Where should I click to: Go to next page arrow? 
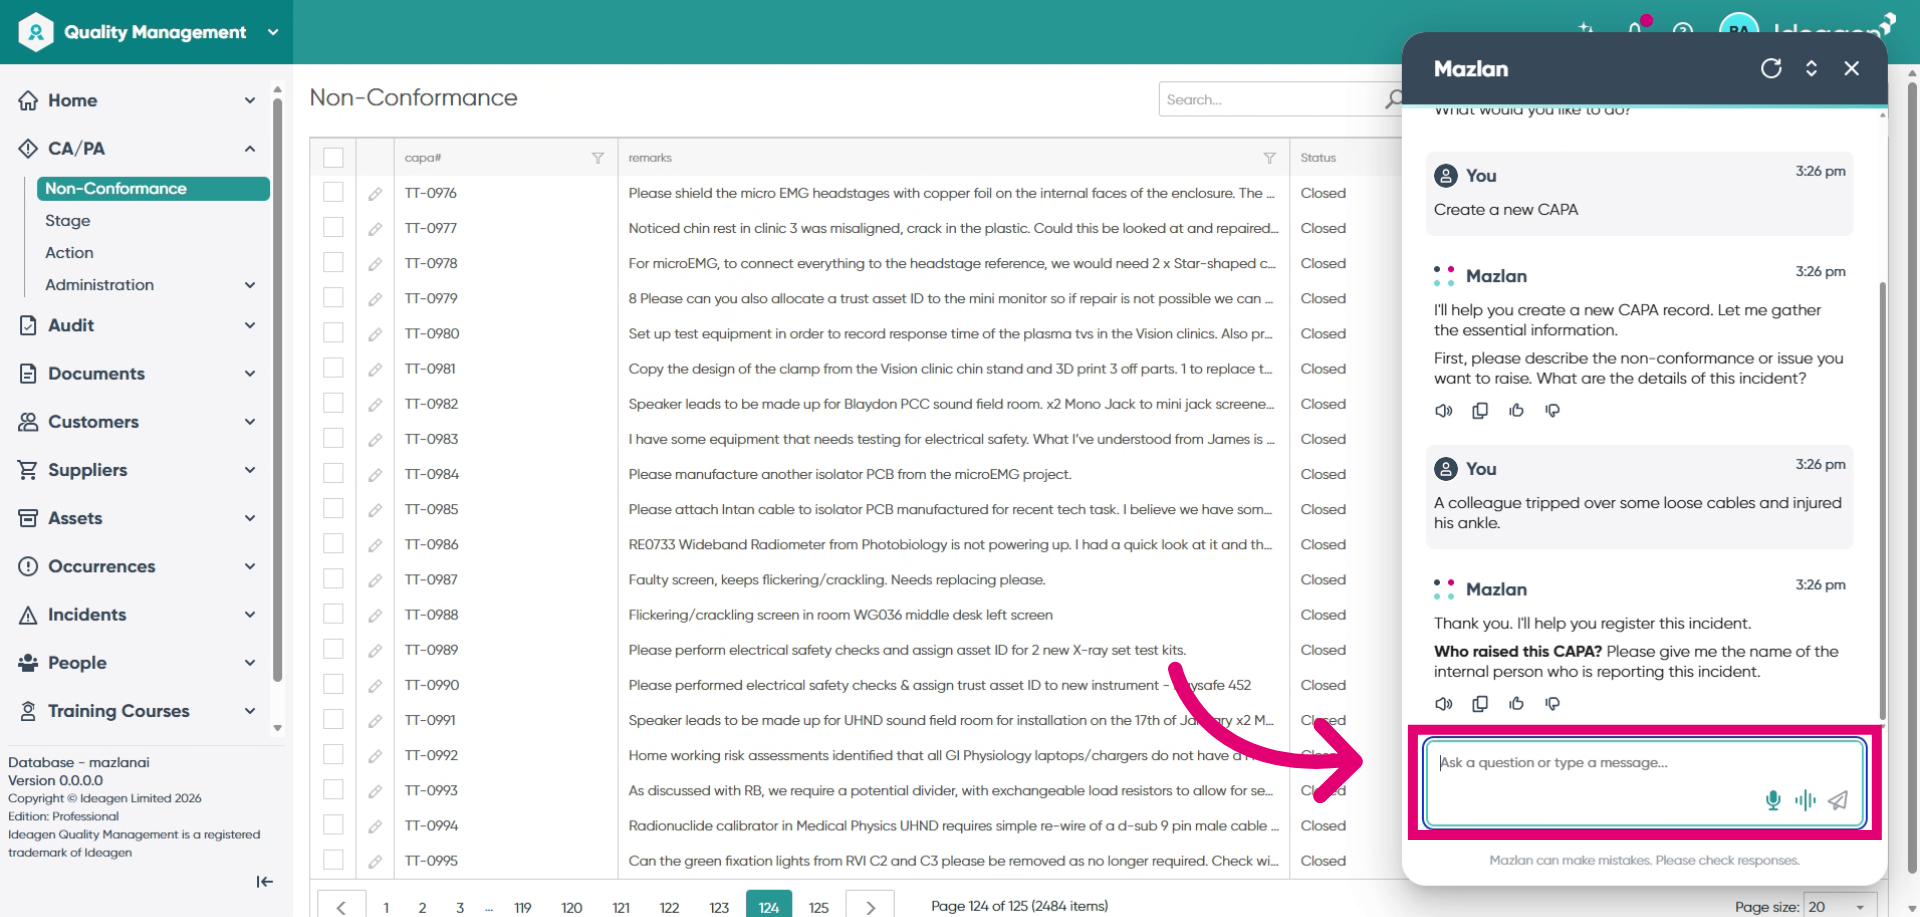[870, 907]
